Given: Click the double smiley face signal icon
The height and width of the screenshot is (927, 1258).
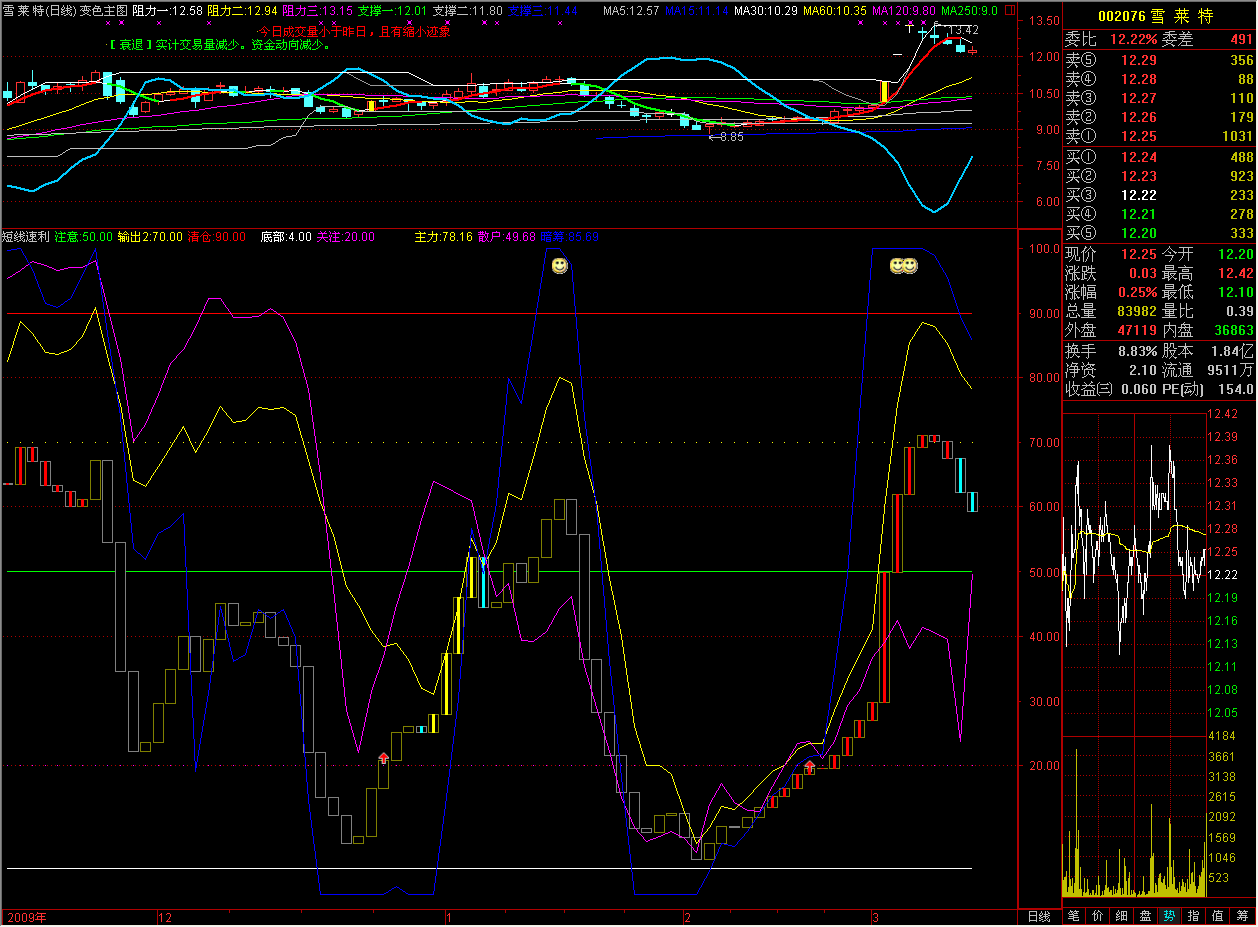Looking at the screenshot, I should pyautogui.click(x=904, y=266).
